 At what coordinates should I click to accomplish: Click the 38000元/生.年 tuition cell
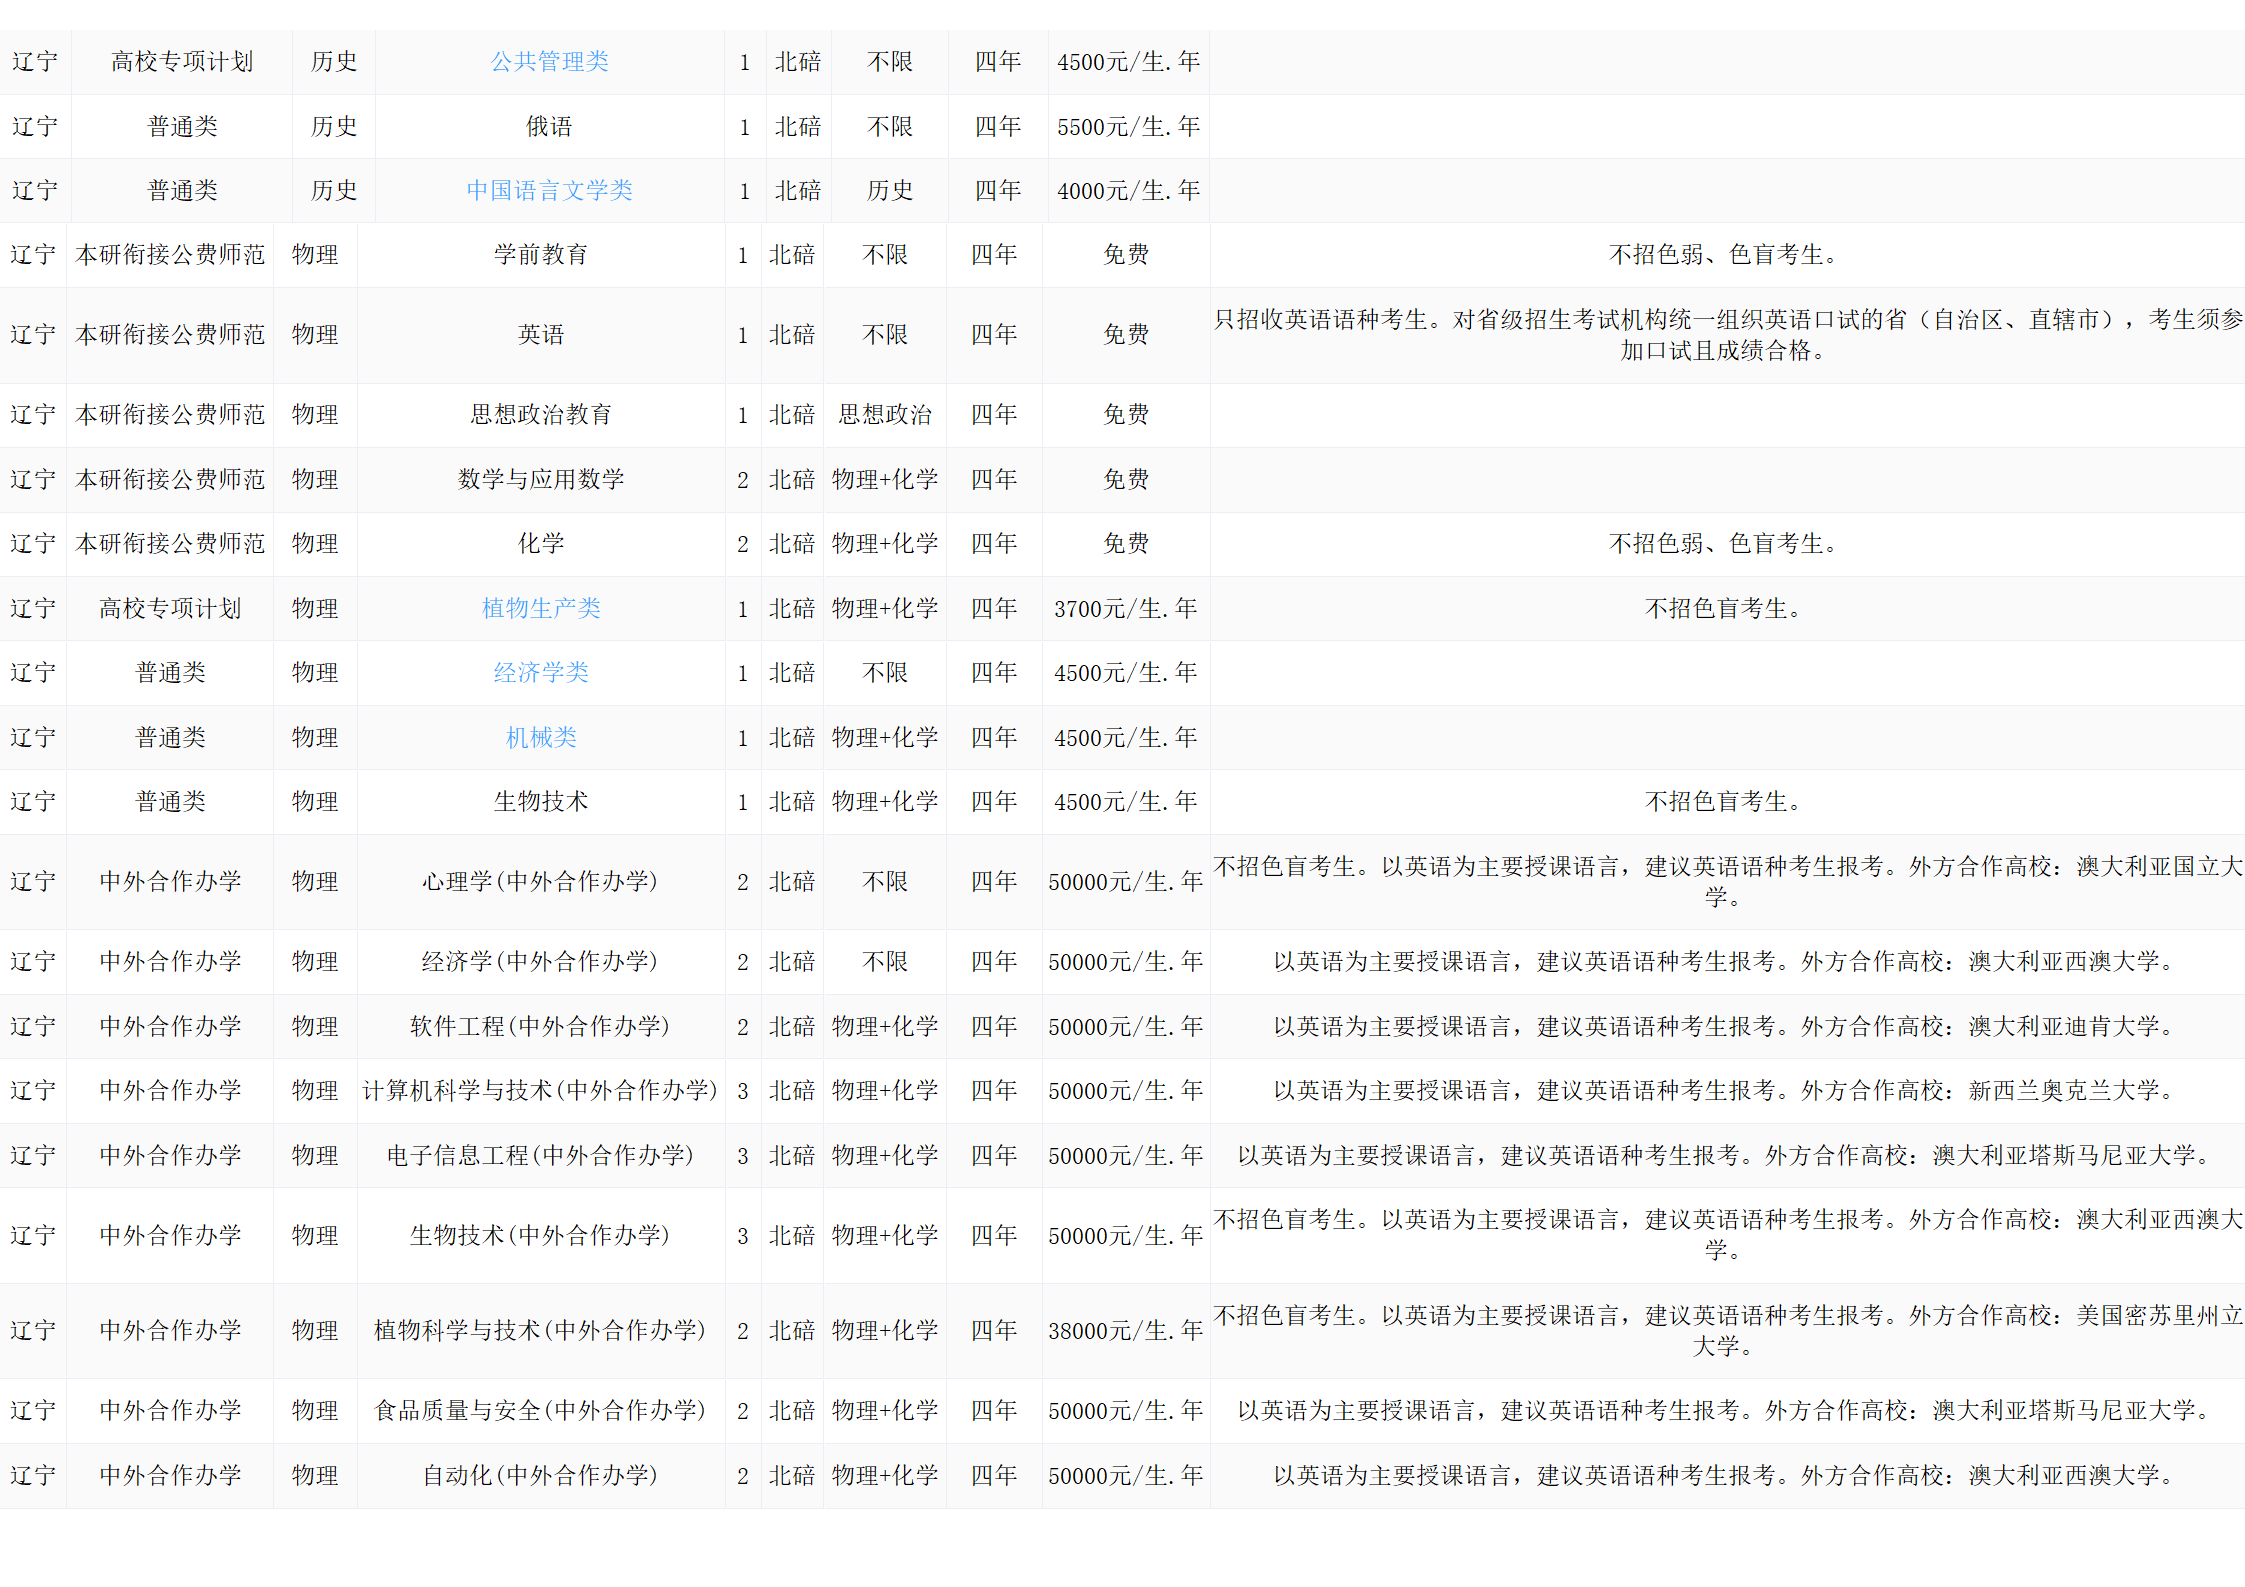click(x=1125, y=1330)
